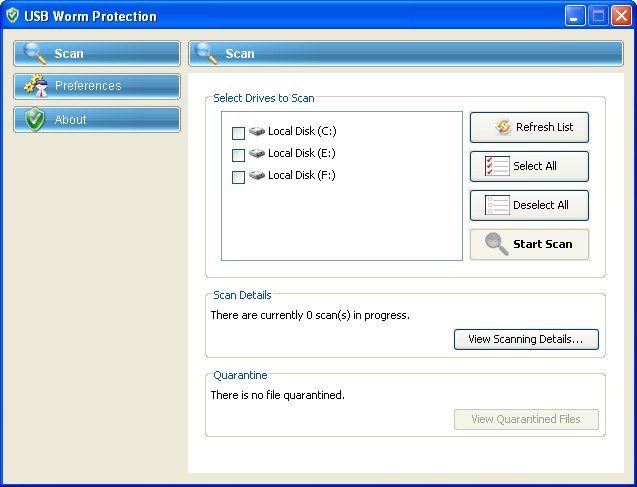Click the Refresh List arrows icon
The image size is (637, 487).
click(x=503, y=128)
